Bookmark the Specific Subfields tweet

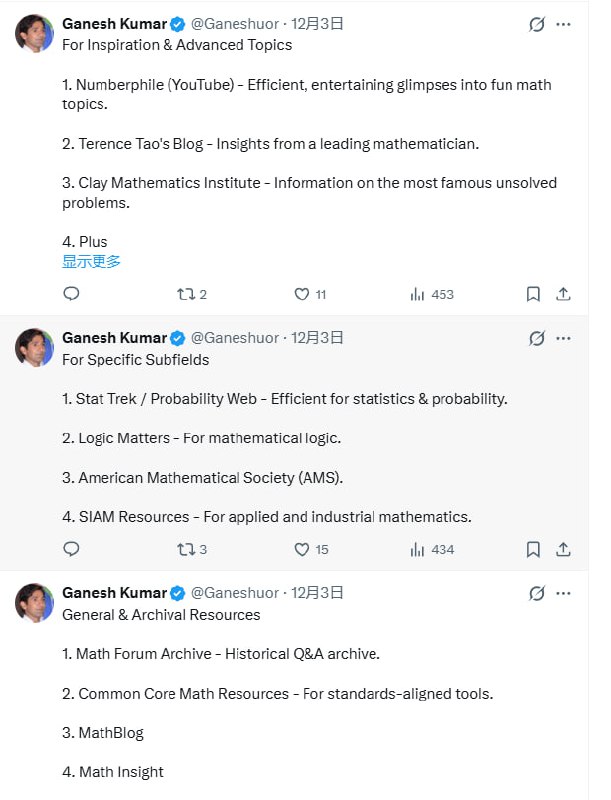pyautogui.click(x=533, y=549)
